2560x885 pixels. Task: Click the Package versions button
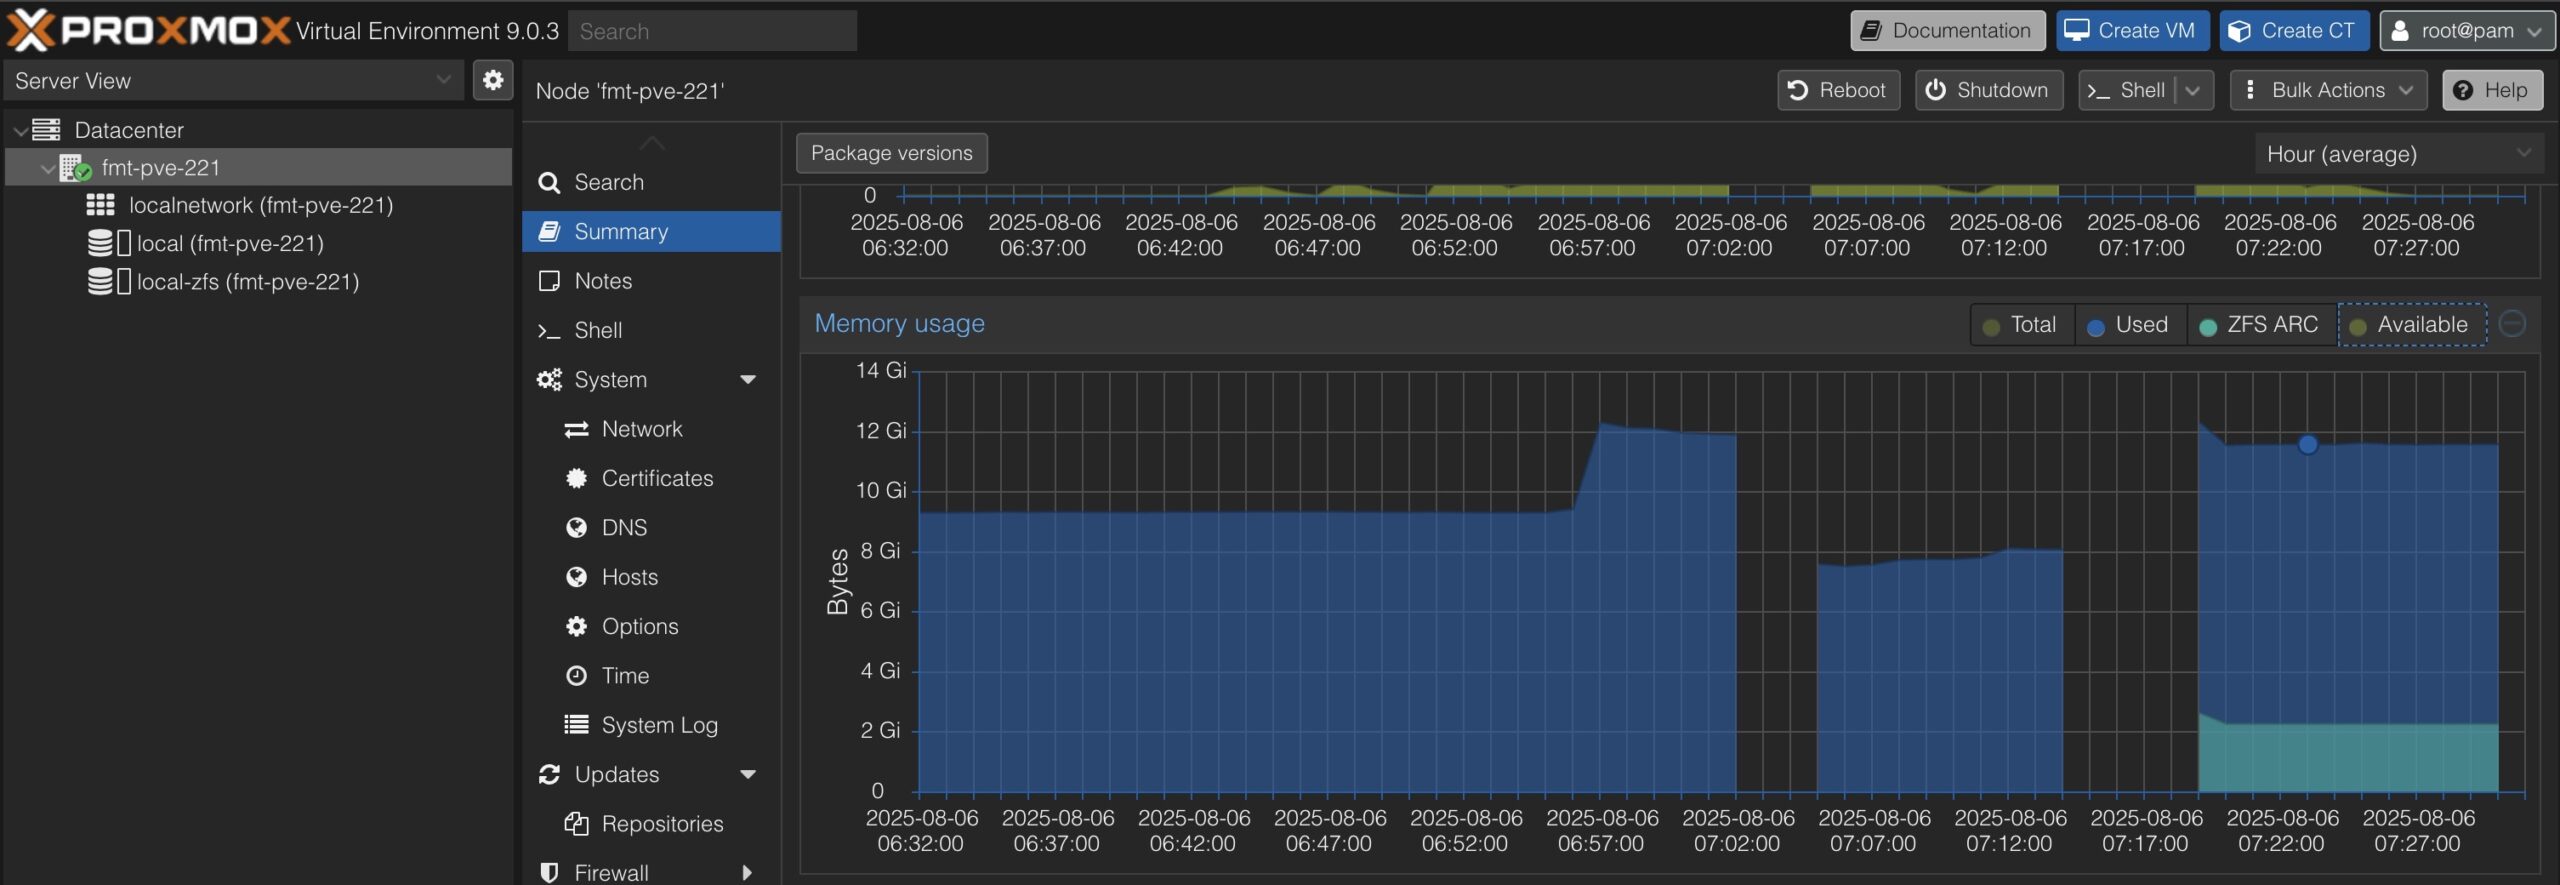pyautogui.click(x=891, y=153)
